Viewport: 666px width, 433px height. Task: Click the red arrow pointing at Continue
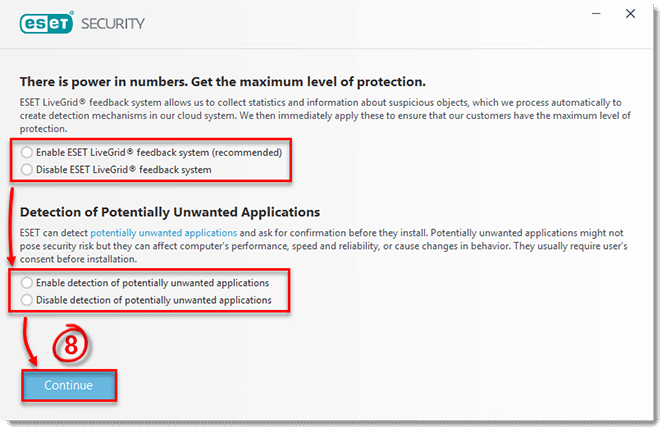(x=29, y=342)
